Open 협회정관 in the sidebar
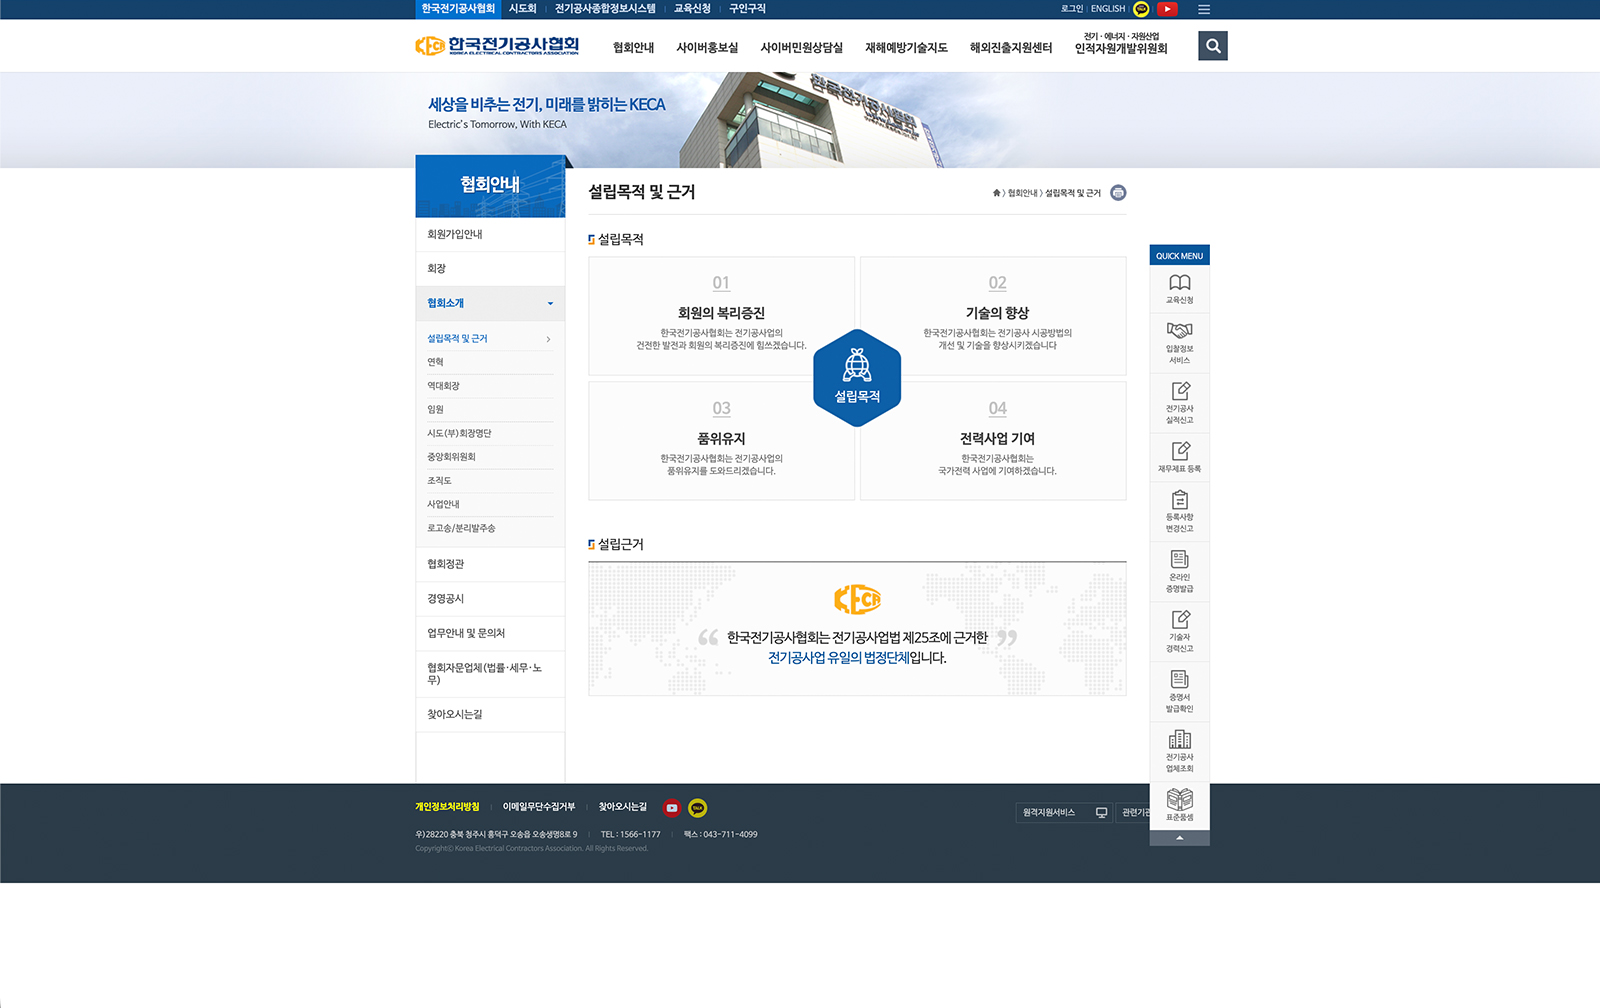The height and width of the screenshot is (1008, 1600). [490, 564]
